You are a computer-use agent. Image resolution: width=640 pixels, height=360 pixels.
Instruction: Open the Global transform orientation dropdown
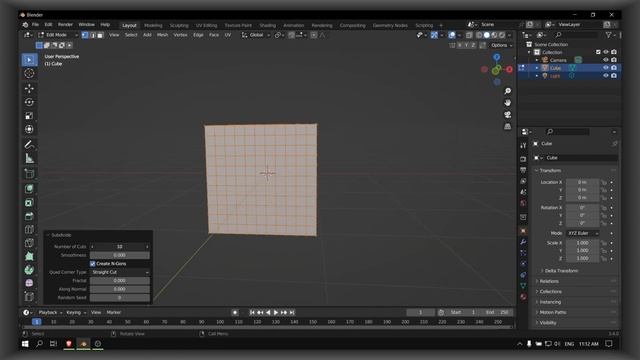point(256,35)
